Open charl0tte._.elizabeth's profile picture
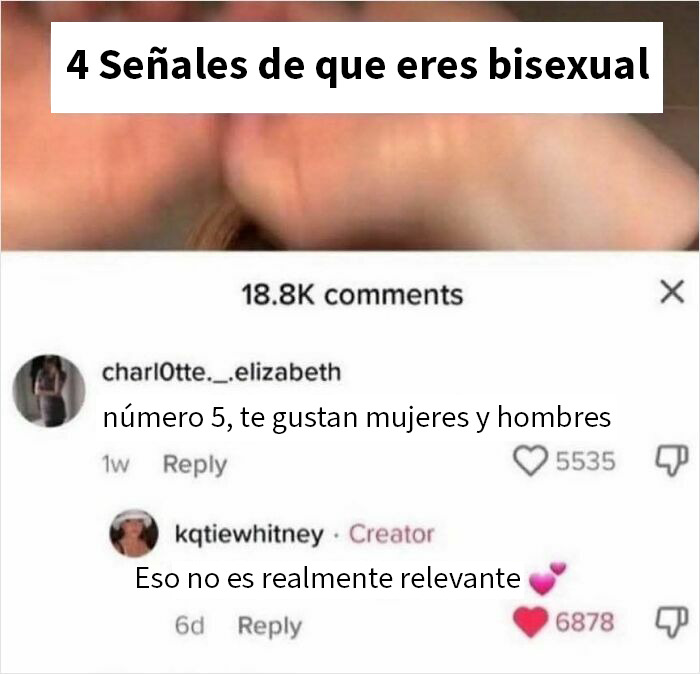The height and width of the screenshot is (674, 700). [49, 391]
